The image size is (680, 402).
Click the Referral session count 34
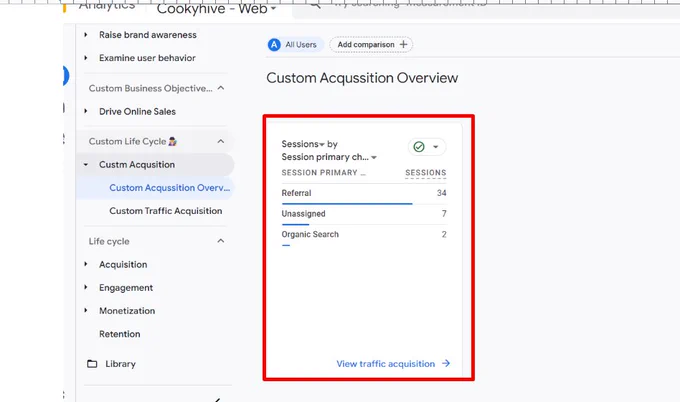441,193
